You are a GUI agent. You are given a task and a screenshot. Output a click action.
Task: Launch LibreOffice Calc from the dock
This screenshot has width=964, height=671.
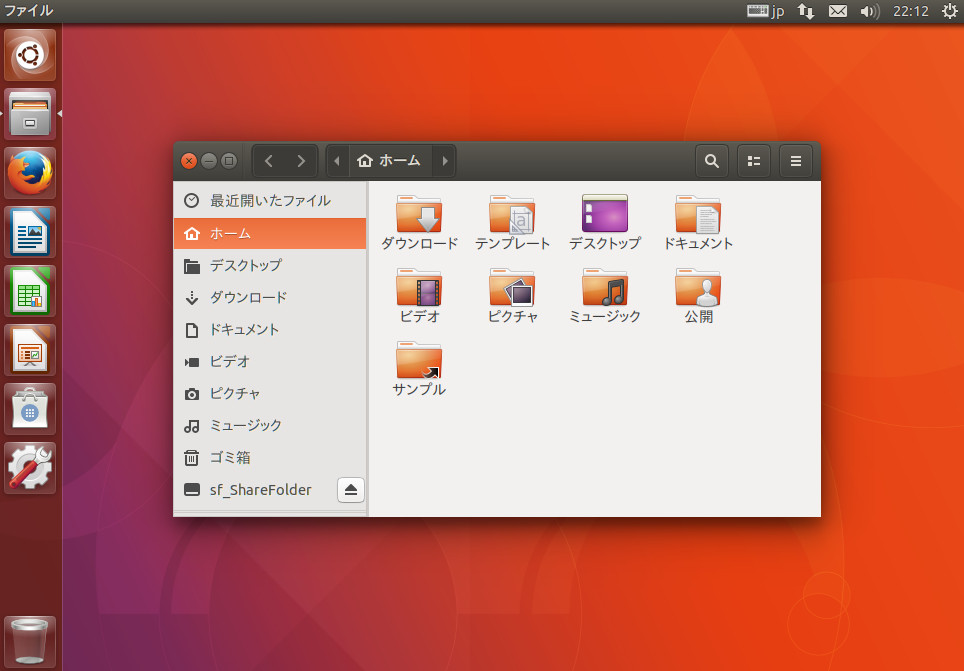coord(29,290)
